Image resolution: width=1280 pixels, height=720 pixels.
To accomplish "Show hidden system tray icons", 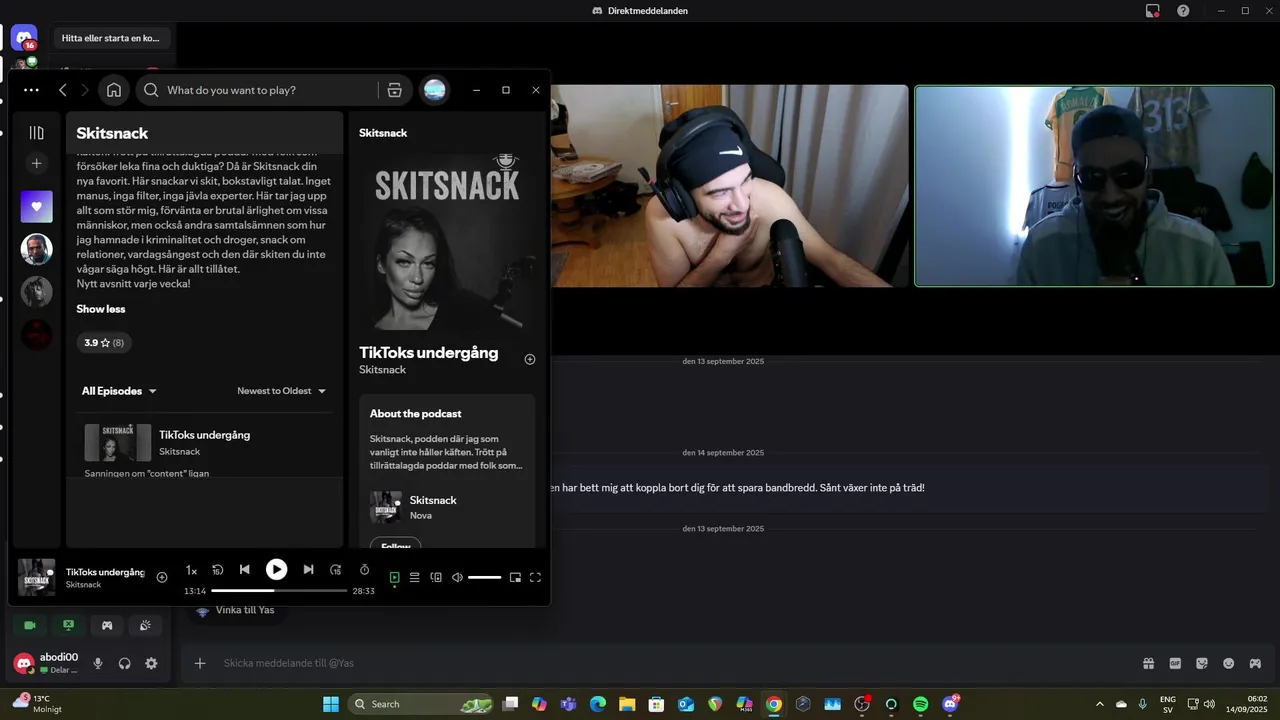I will coord(1100,704).
